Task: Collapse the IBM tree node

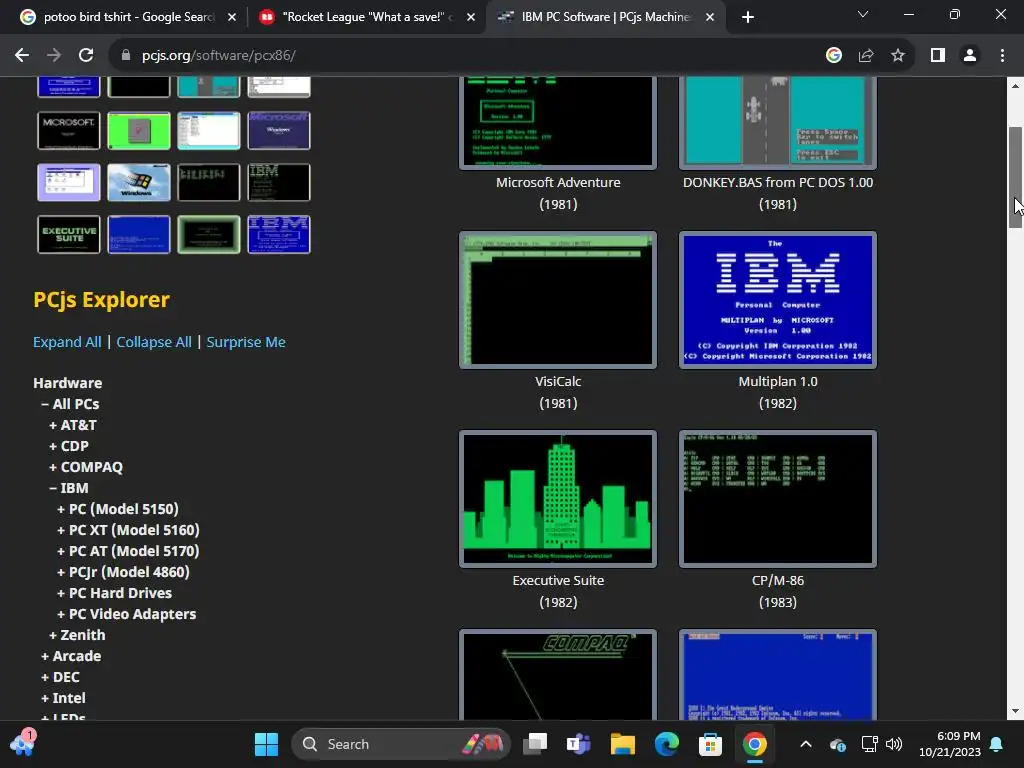Action: click(x=69, y=487)
